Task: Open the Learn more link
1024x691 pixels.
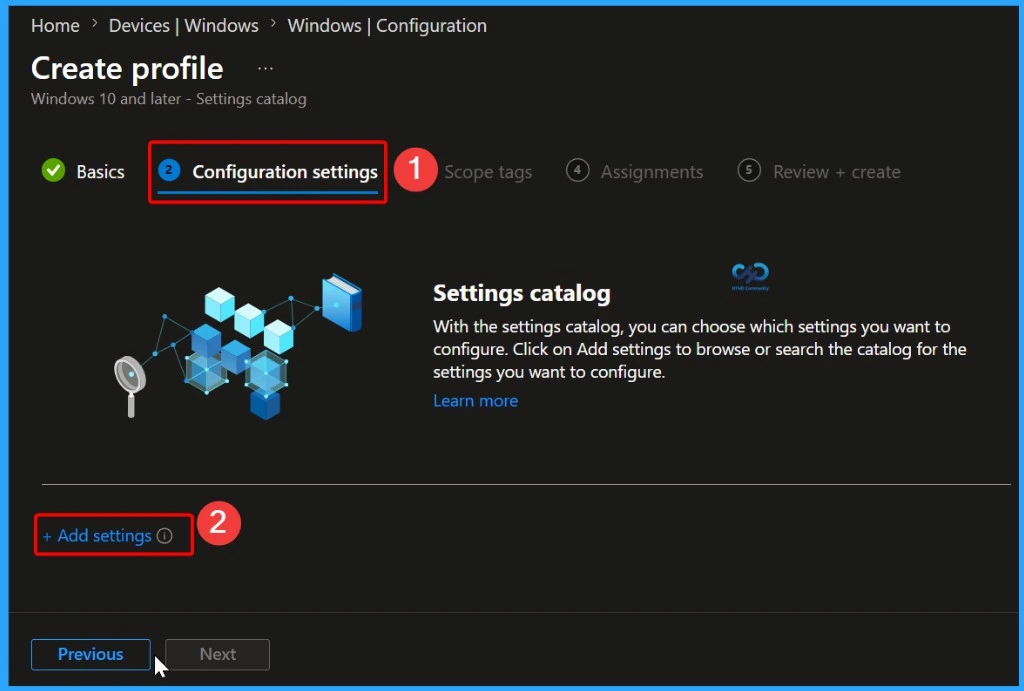Action: (x=475, y=400)
